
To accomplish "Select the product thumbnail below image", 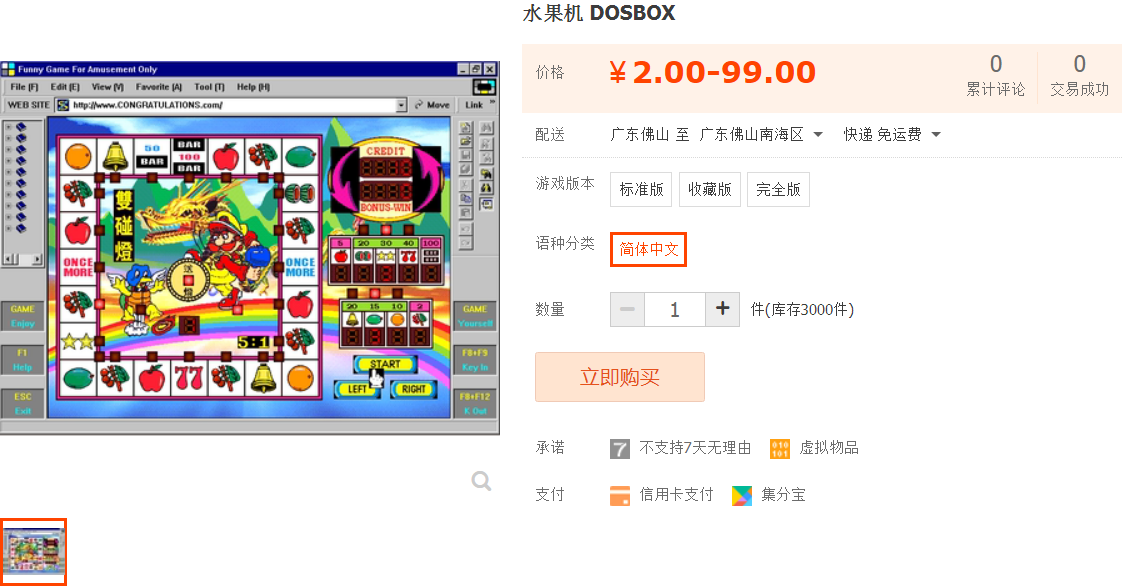I will (x=34, y=551).
